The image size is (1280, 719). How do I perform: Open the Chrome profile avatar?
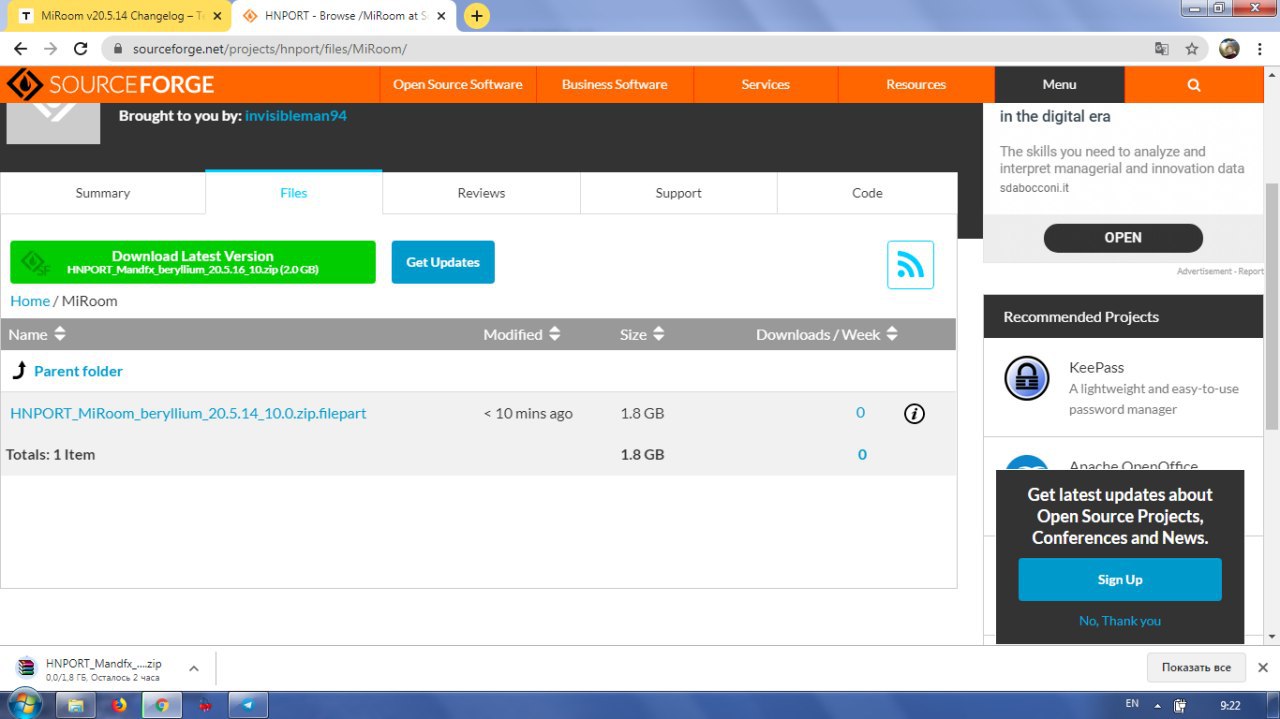click(1230, 49)
